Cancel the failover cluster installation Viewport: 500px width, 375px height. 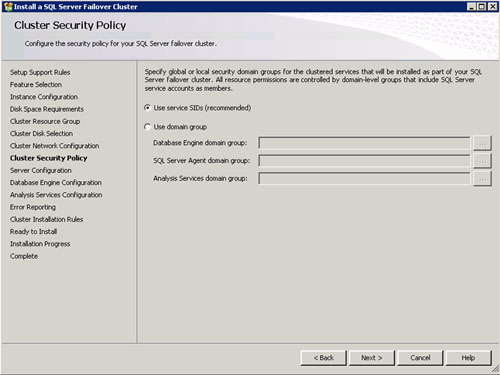[x=420, y=358]
